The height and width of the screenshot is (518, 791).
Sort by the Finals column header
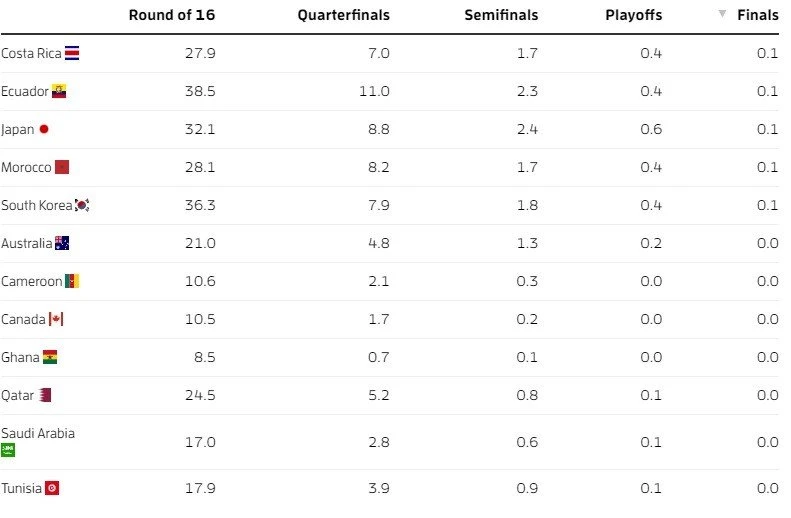757,15
